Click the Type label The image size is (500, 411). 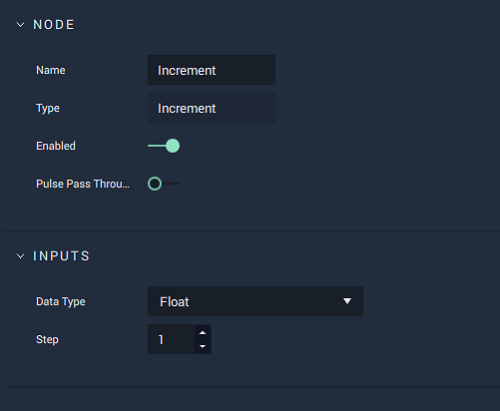[48, 108]
